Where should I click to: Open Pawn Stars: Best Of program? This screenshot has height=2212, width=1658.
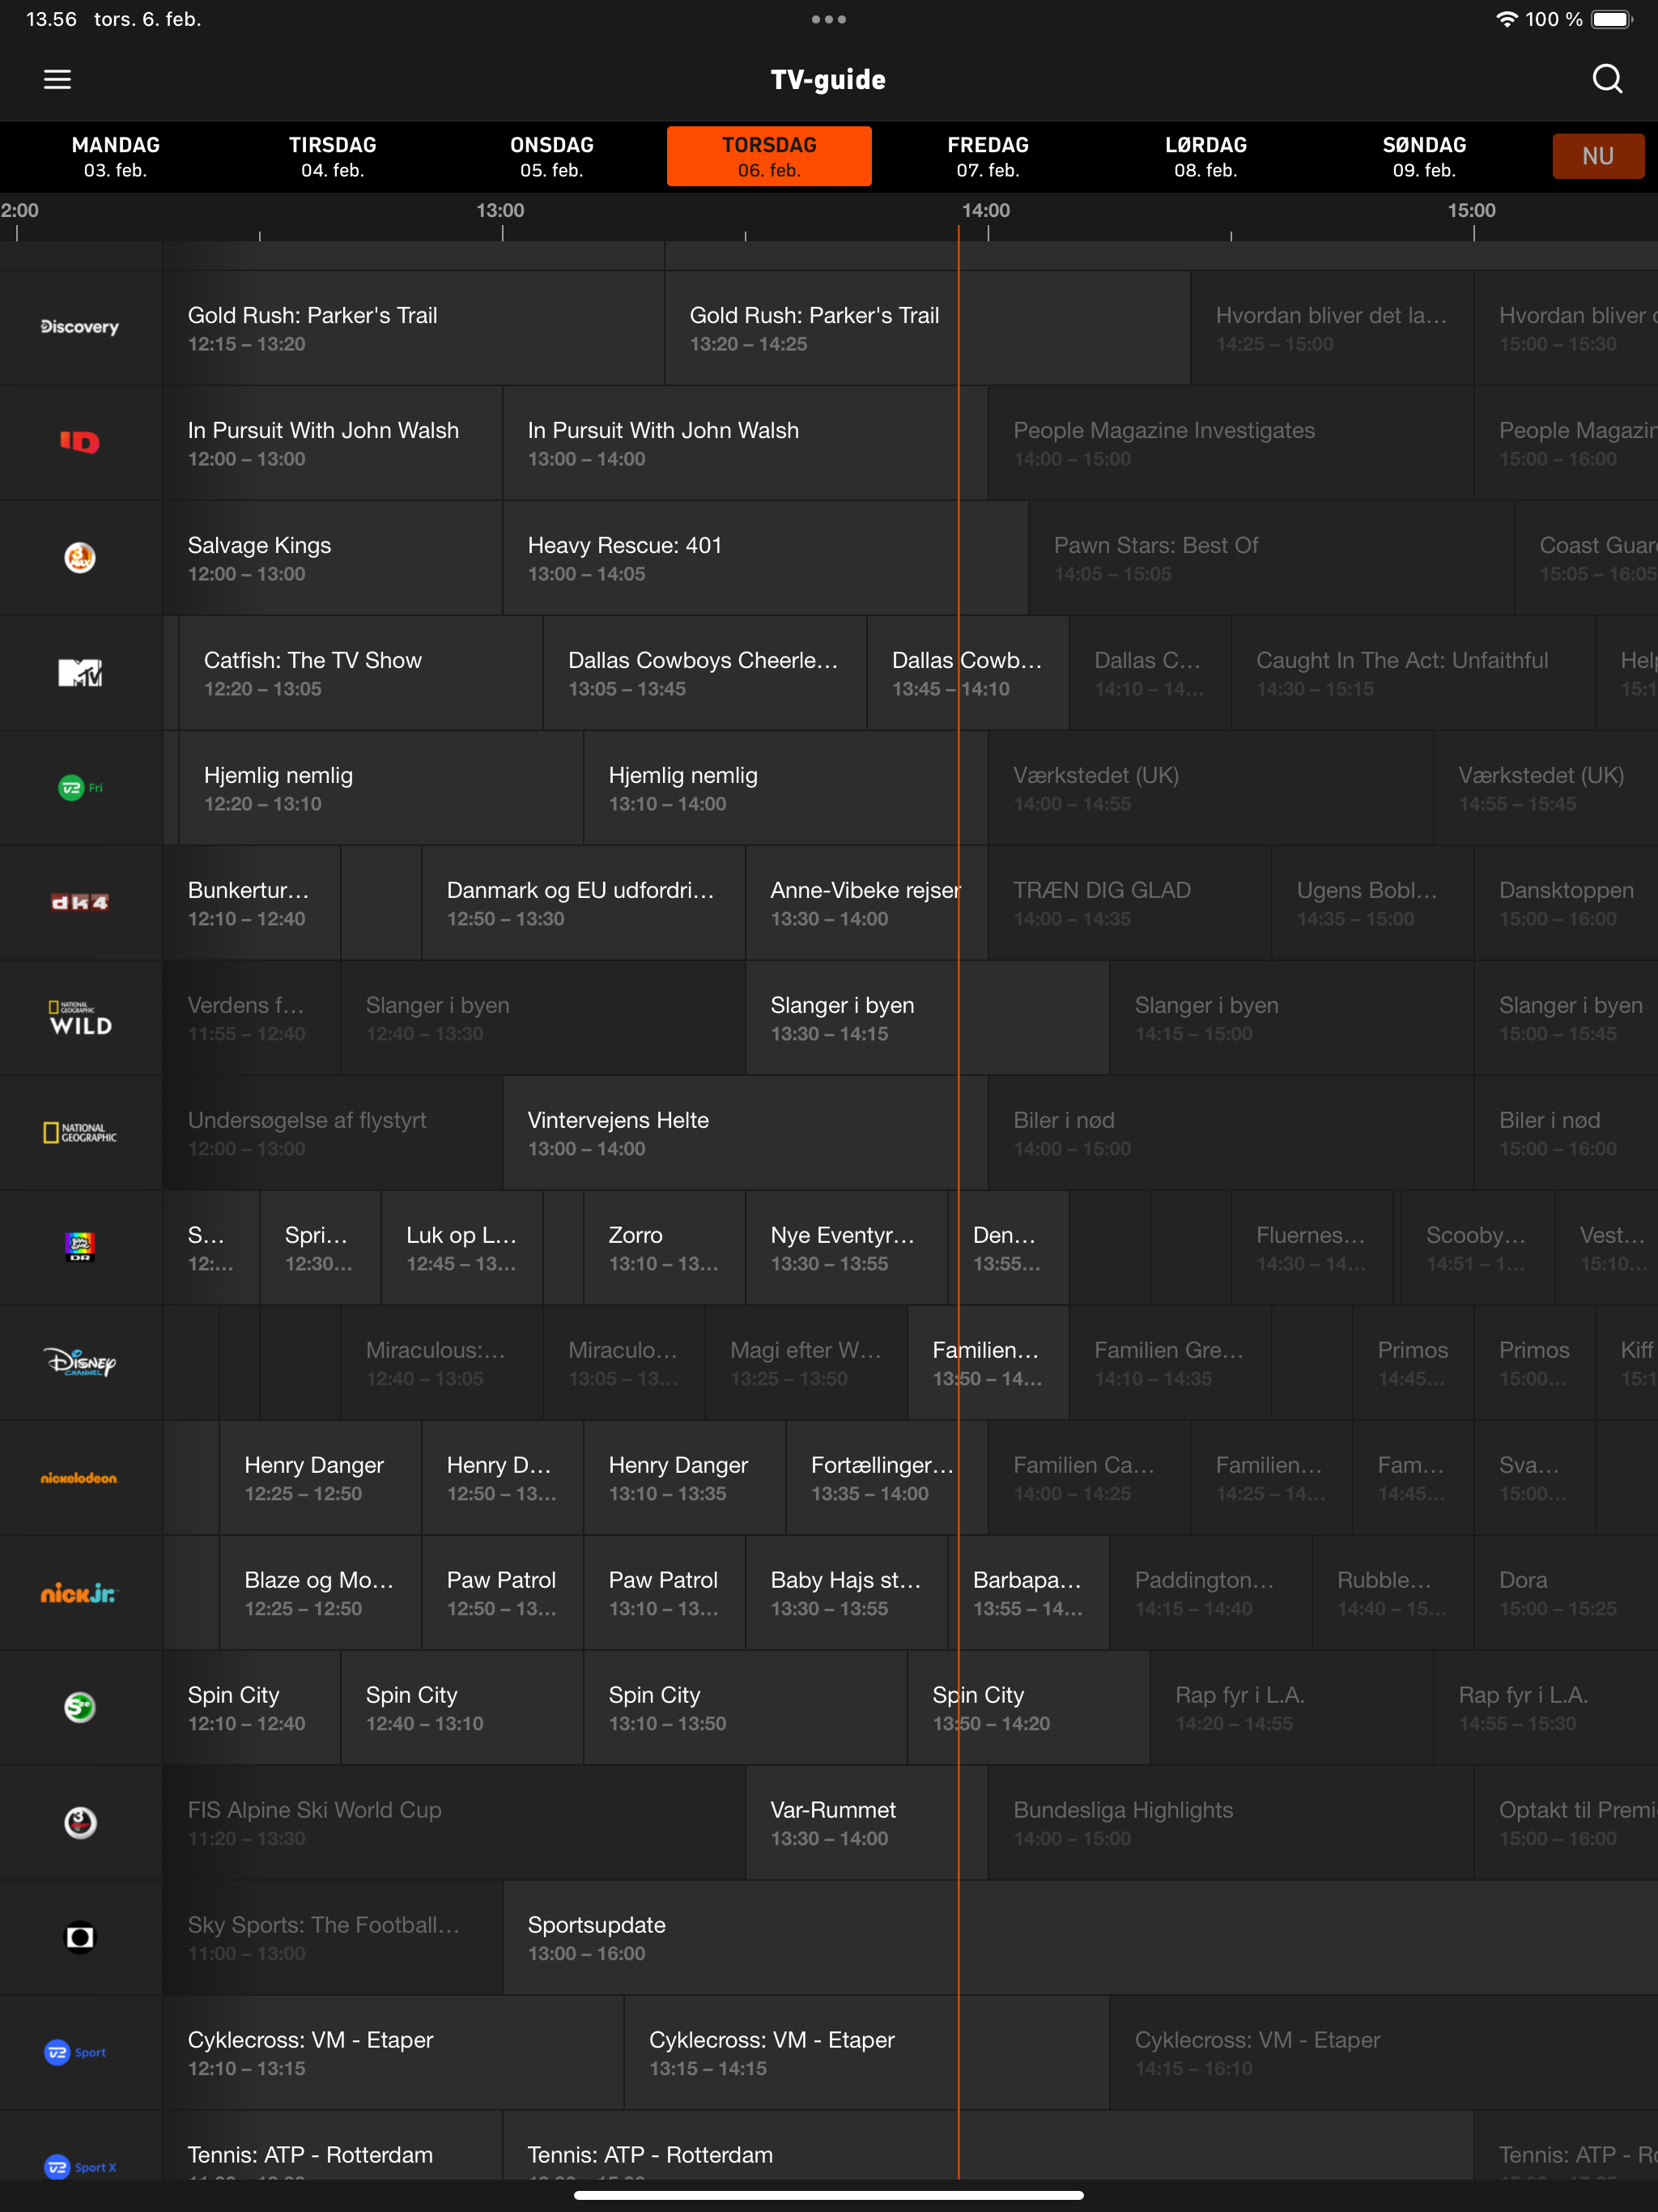1271,558
